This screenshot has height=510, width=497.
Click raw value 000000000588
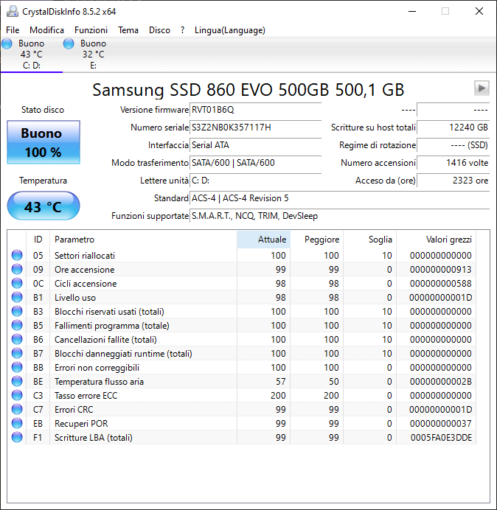[441, 284]
